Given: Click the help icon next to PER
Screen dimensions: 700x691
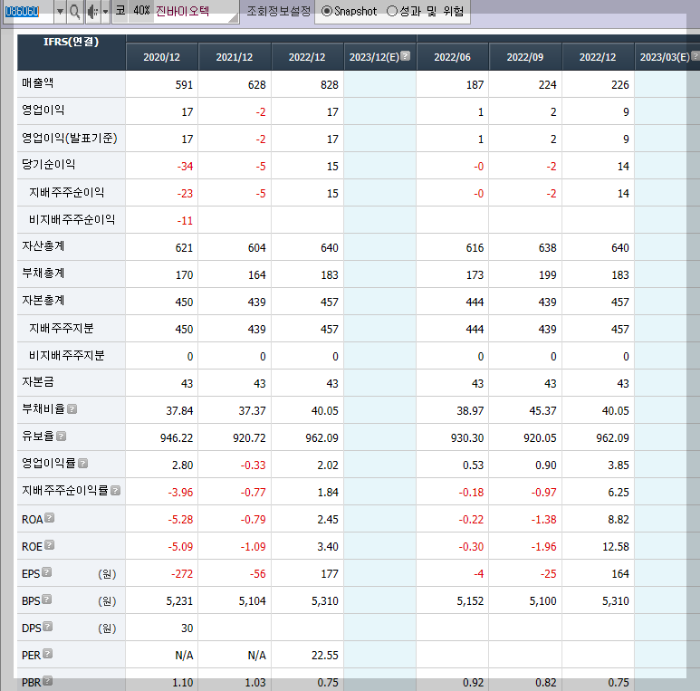Looking at the screenshot, I should (x=48, y=654).
